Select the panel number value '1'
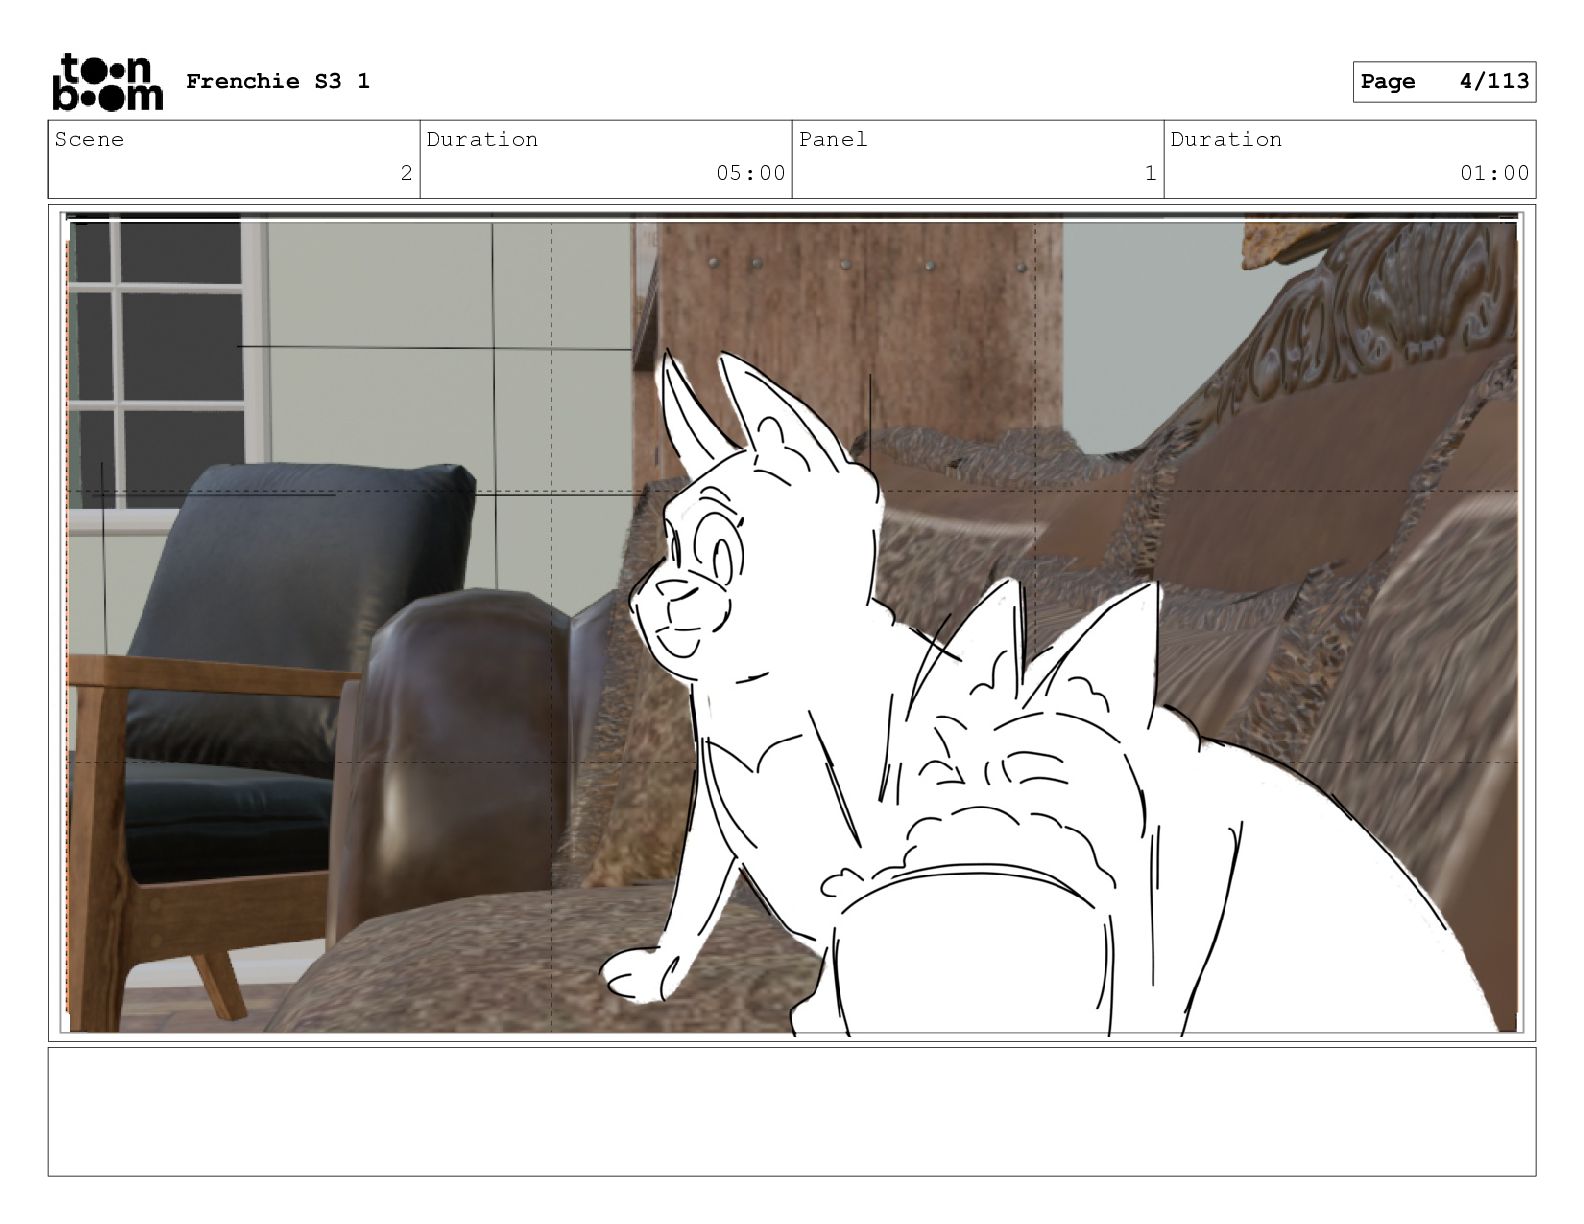The height and width of the screenshot is (1224, 1584). [x=1150, y=173]
